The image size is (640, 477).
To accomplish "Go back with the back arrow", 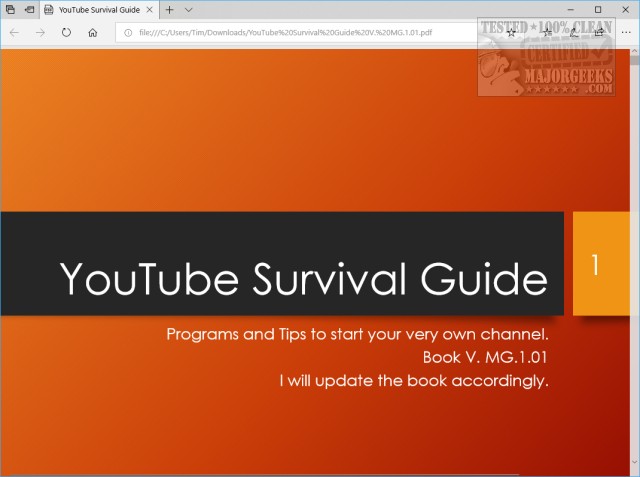I will pos(14,33).
